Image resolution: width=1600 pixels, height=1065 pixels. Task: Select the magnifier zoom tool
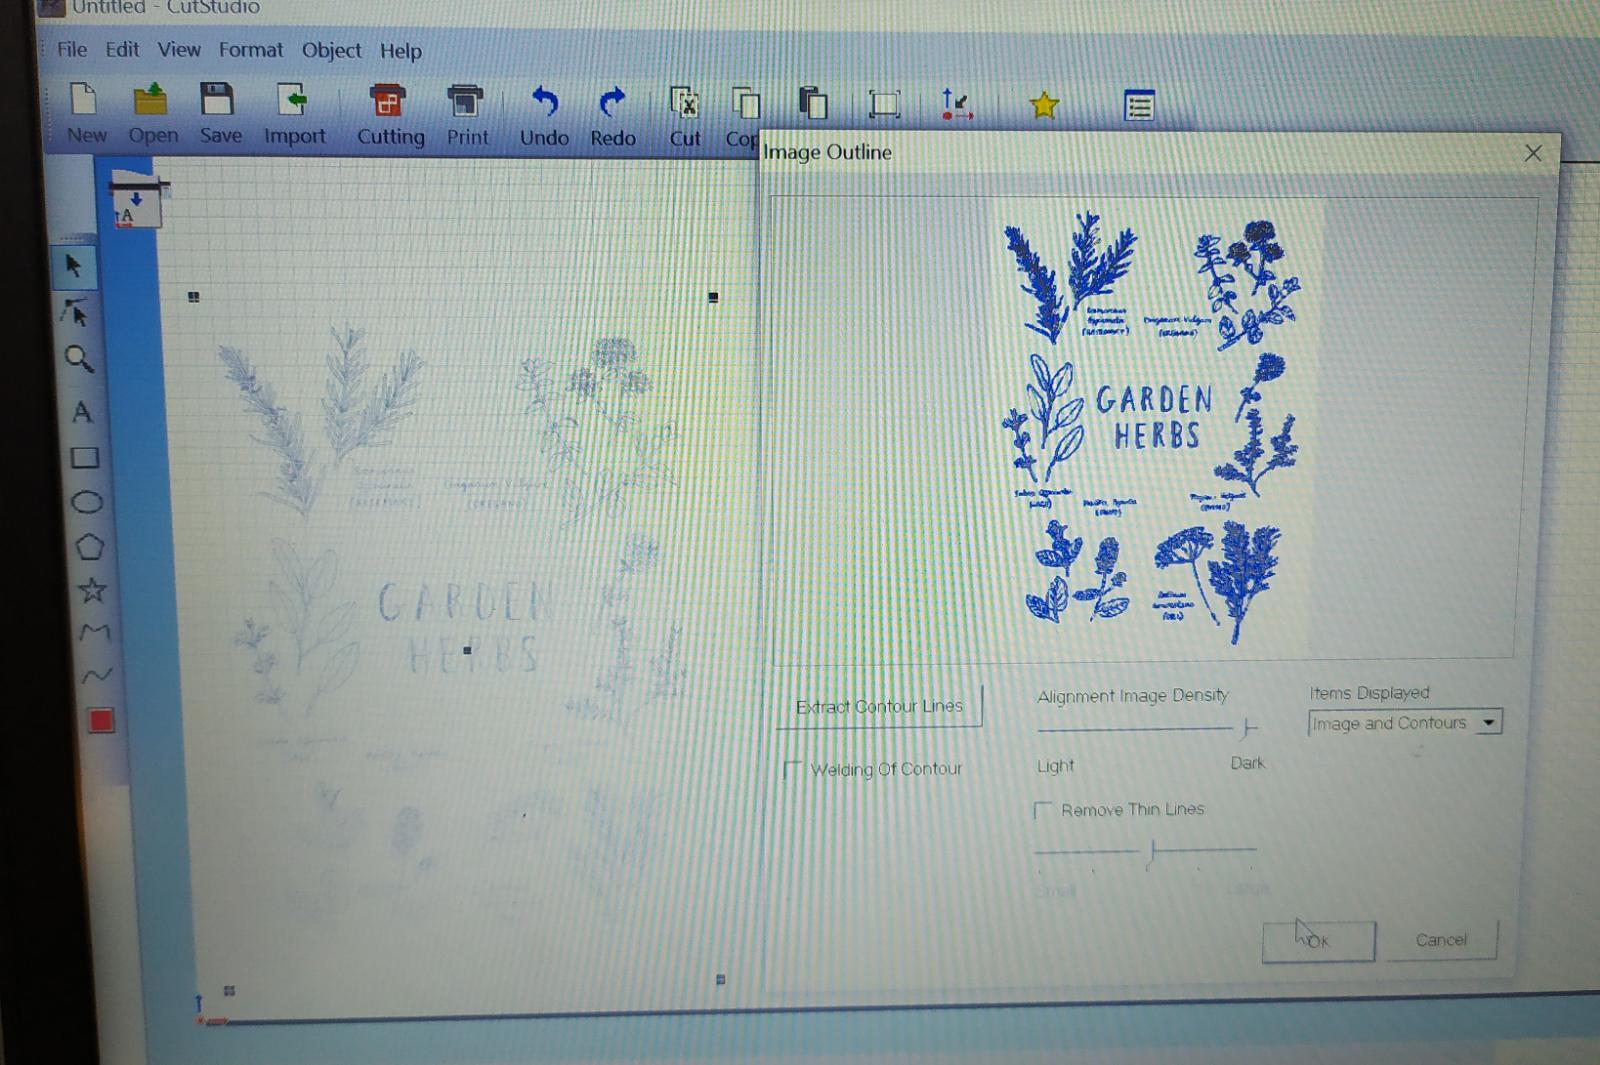[x=79, y=359]
